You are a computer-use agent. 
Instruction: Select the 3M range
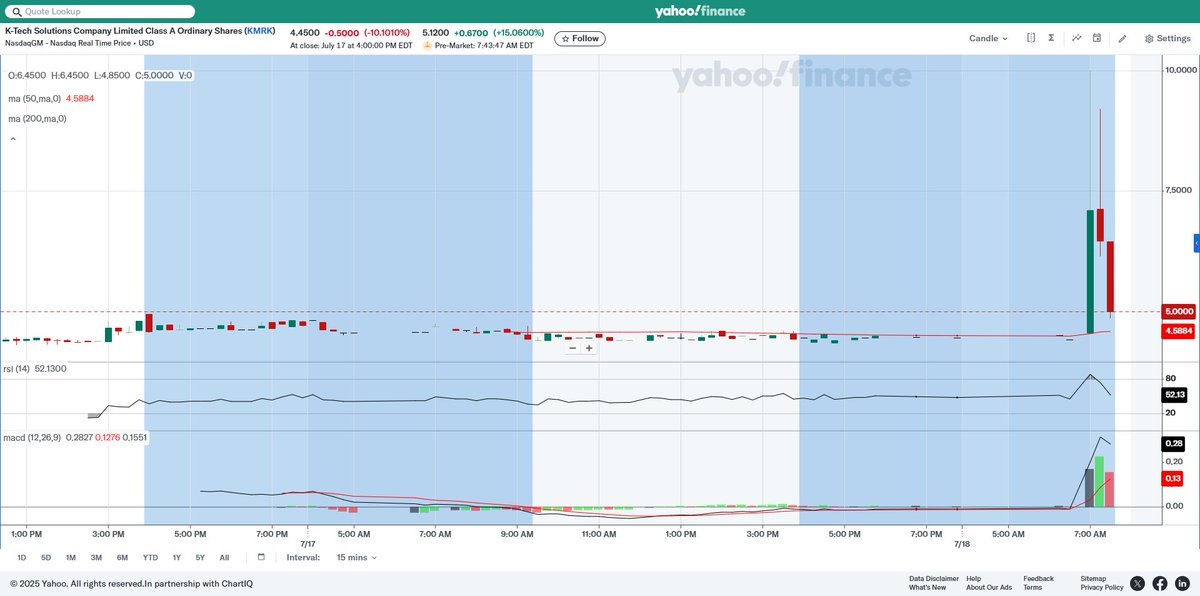96,557
